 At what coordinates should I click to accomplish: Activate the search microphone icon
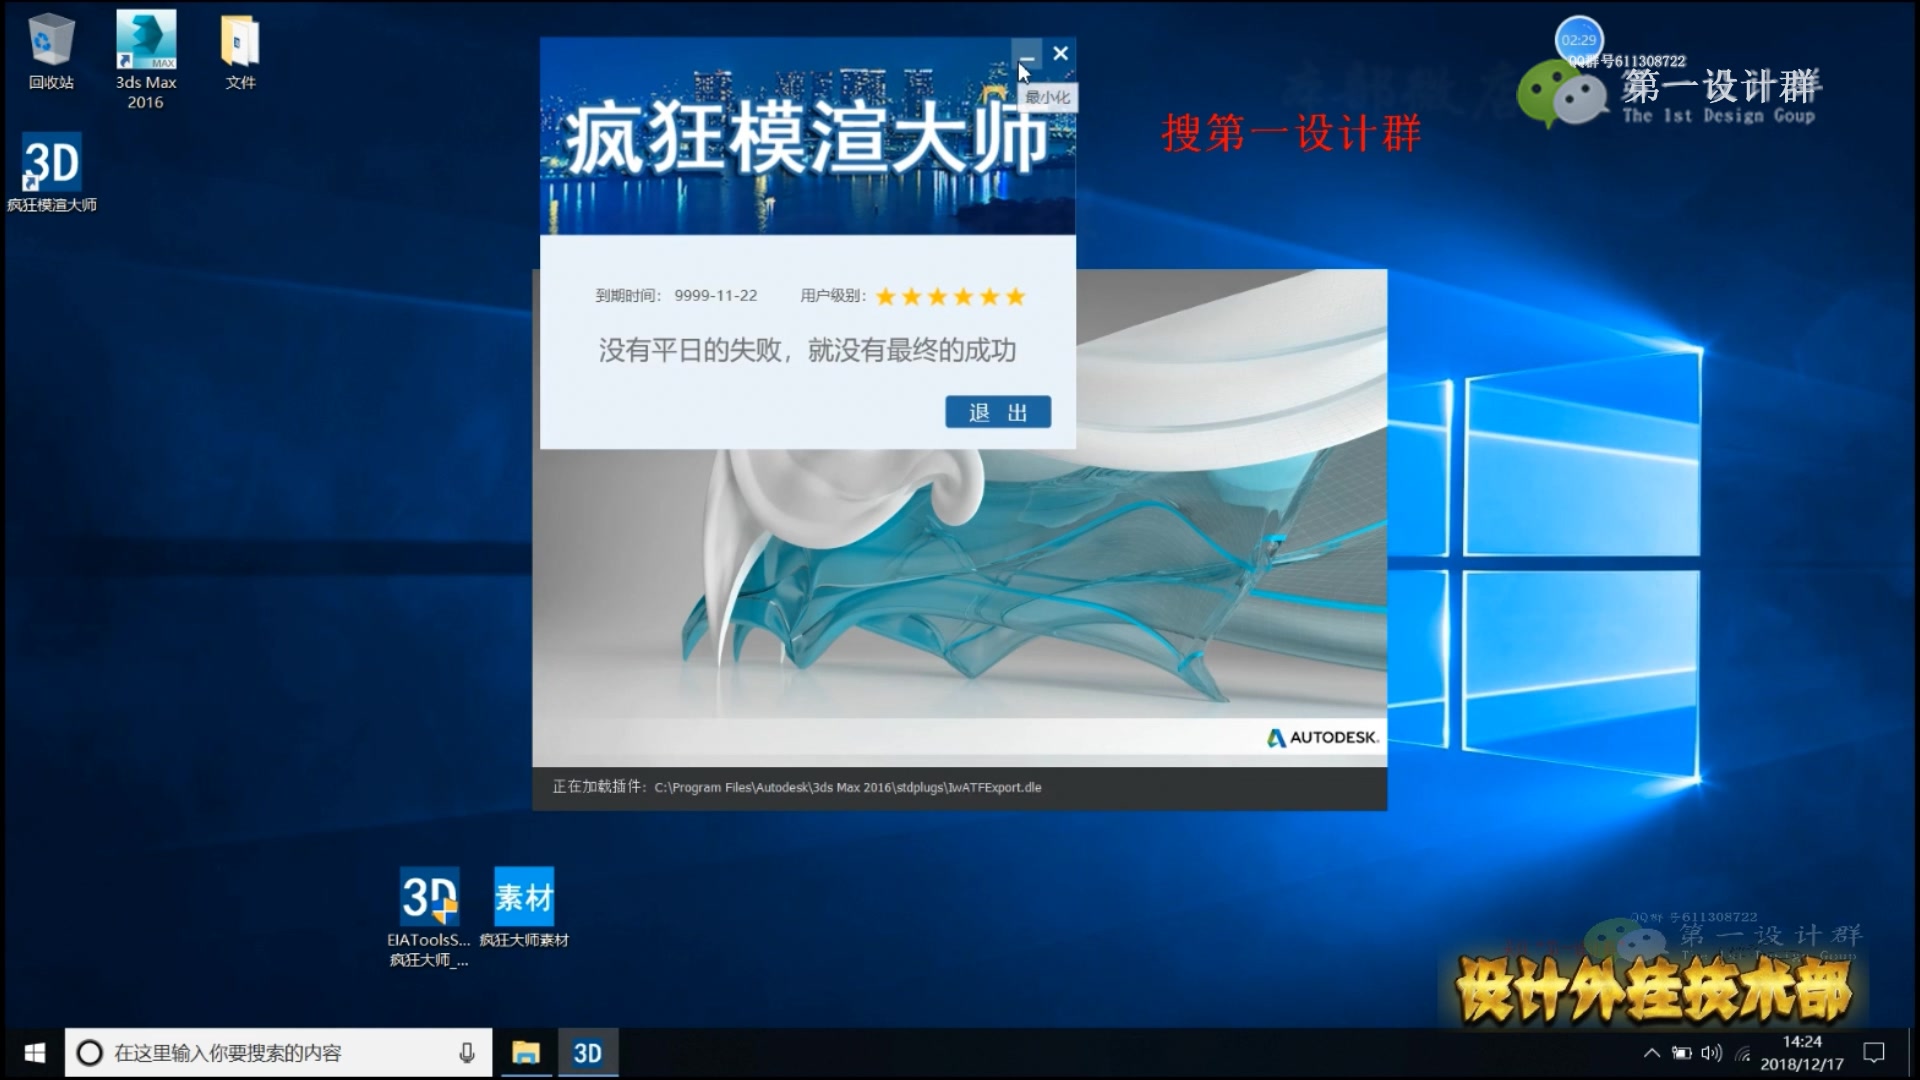click(x=466, y=1053)
